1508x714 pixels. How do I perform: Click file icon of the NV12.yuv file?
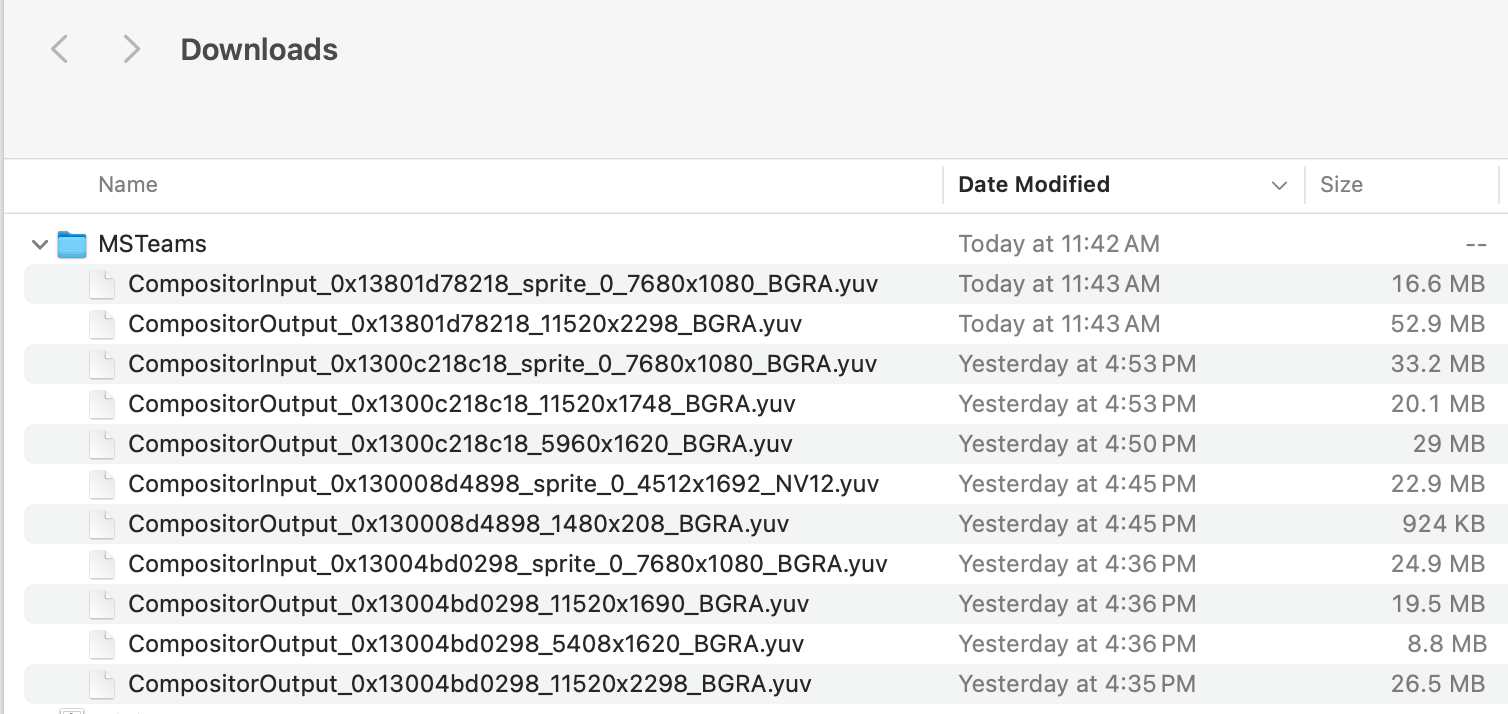point(102,484)
